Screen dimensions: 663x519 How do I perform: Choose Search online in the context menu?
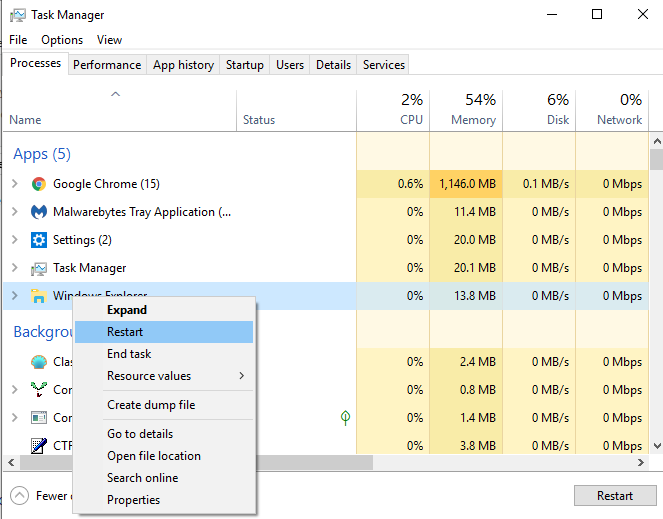(164, 478)
